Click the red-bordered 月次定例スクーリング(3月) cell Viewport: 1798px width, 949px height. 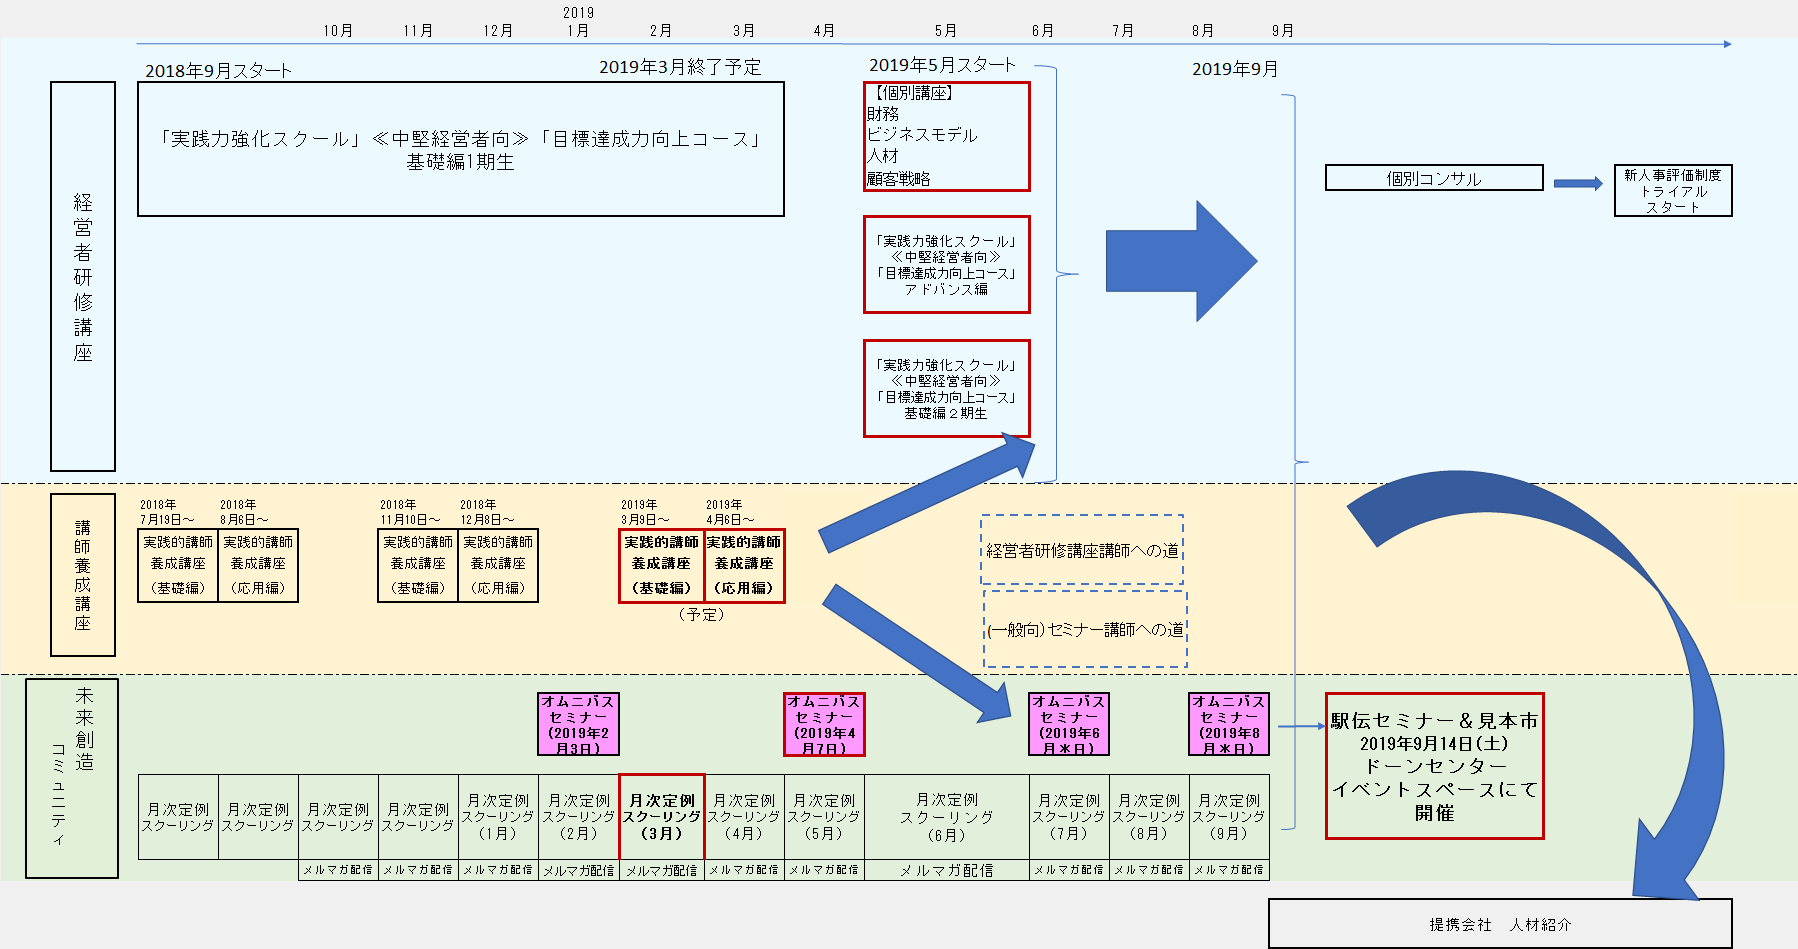tap(661, 816)
